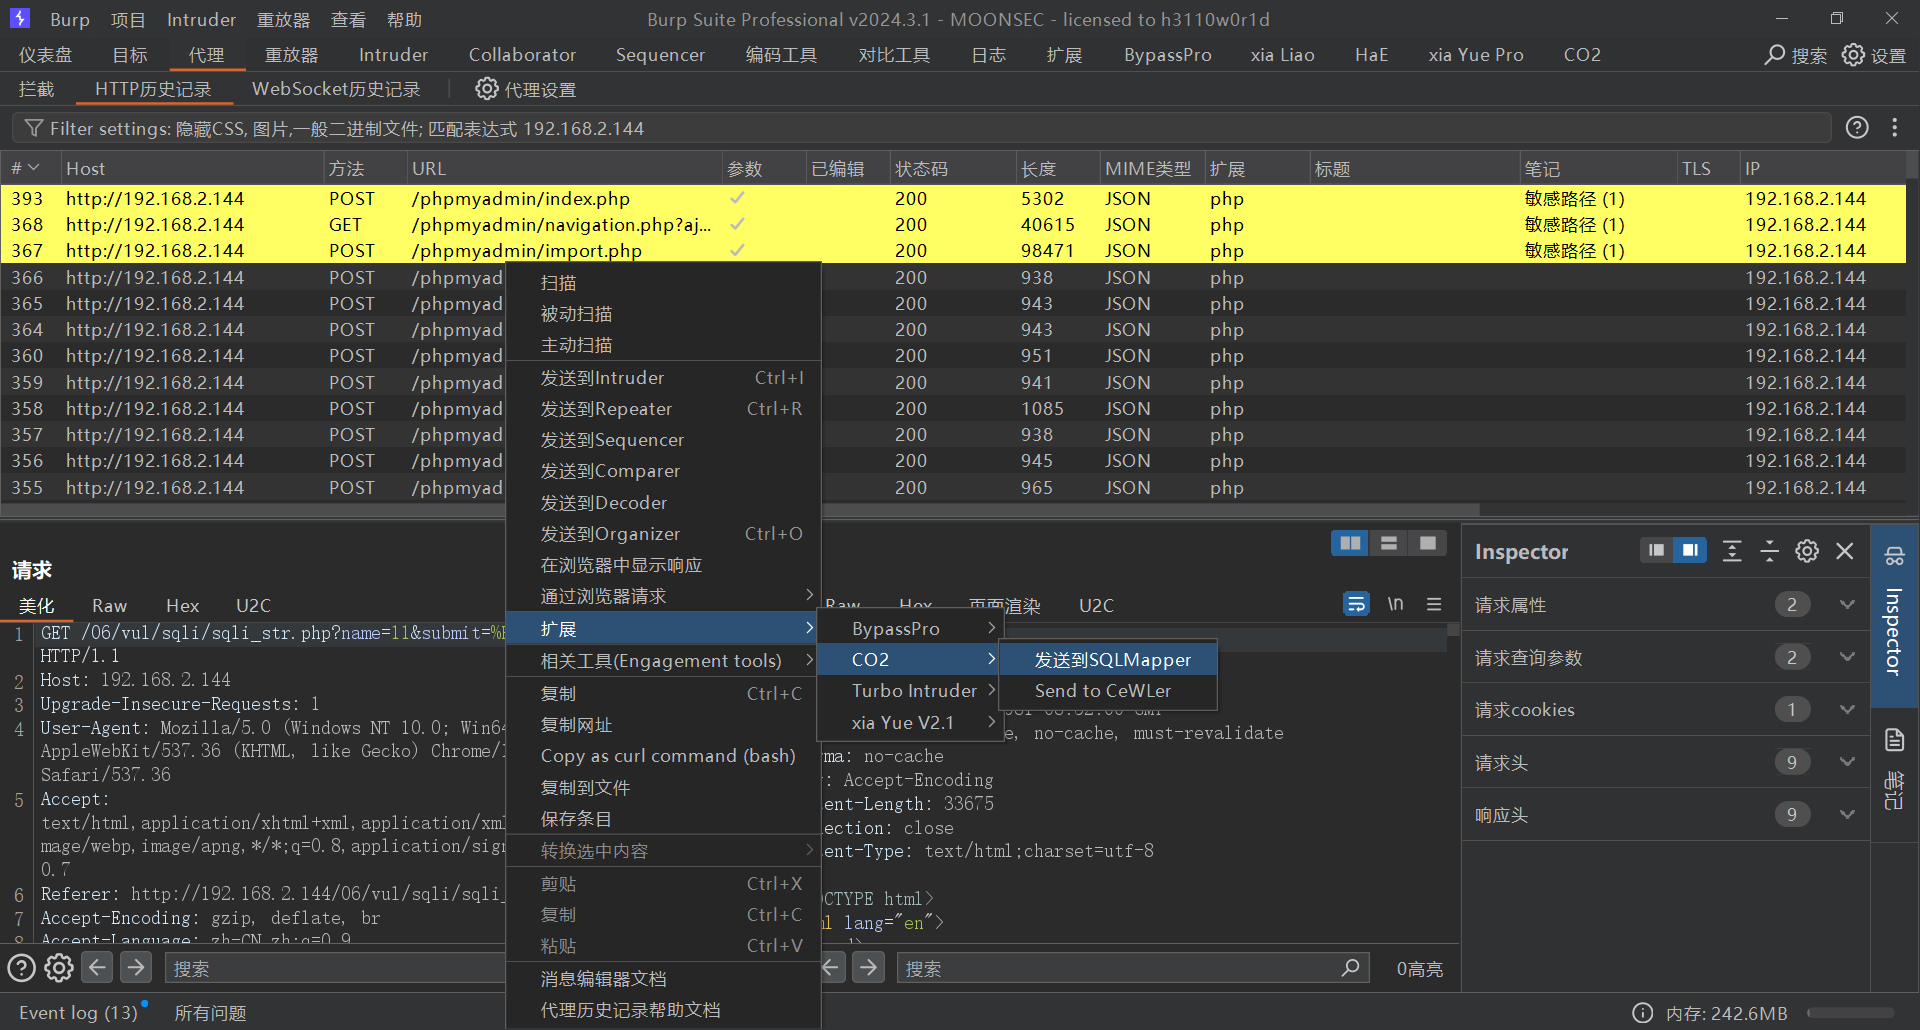Expand the 请求查询参数 section
This screenshot has width=1920, height=1030.
1847,657
